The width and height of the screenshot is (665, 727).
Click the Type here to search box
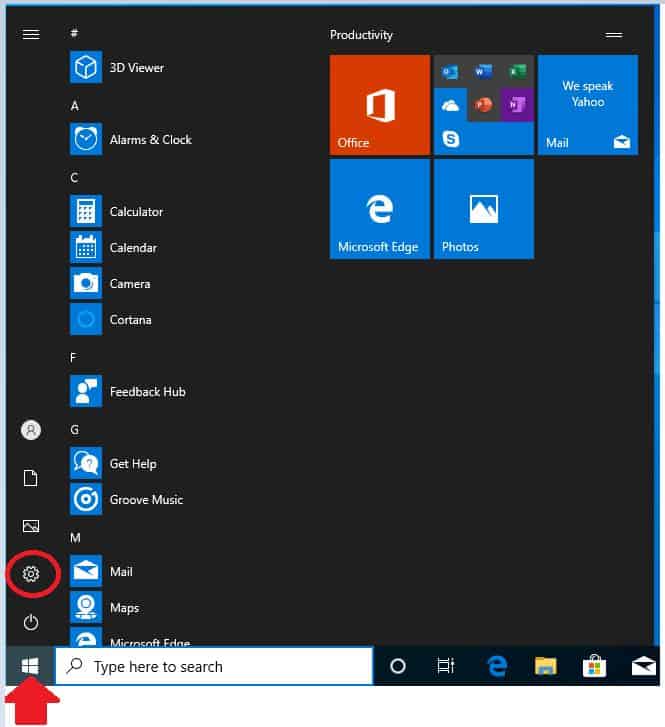[214, 667]
